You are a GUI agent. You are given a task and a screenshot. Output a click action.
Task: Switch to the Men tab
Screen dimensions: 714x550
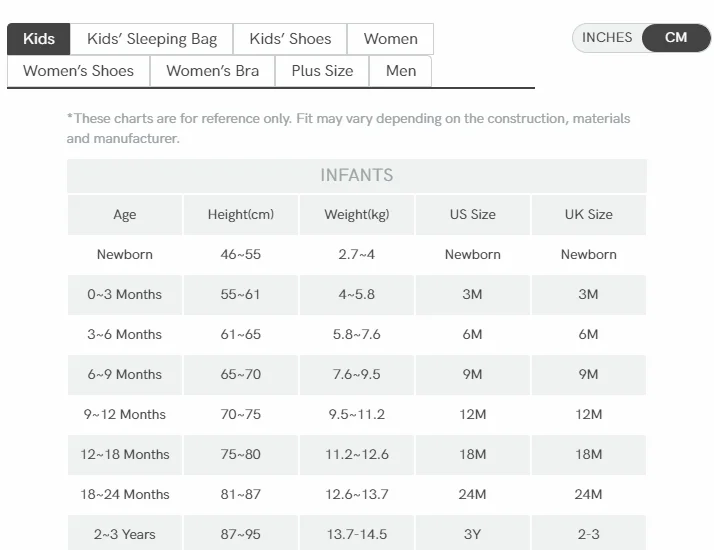coord(401,71)
